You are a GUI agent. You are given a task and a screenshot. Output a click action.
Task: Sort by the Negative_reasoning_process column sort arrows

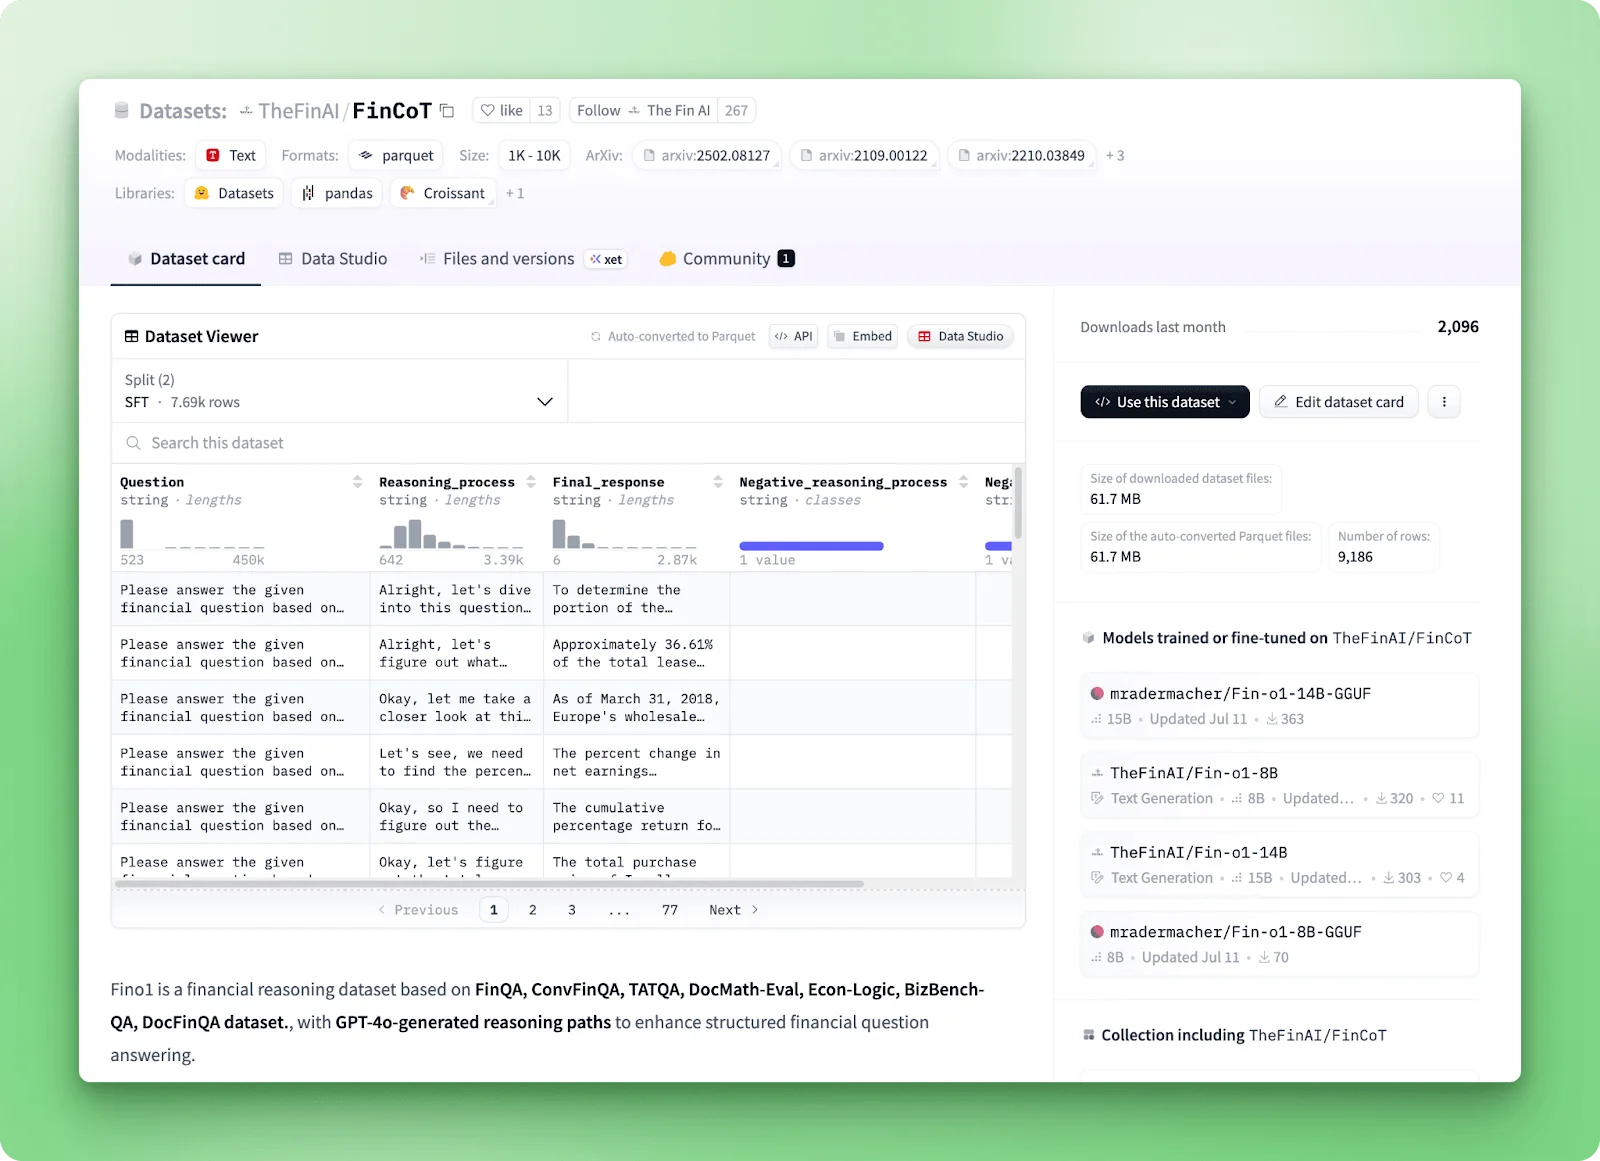[x=963, y=482]
